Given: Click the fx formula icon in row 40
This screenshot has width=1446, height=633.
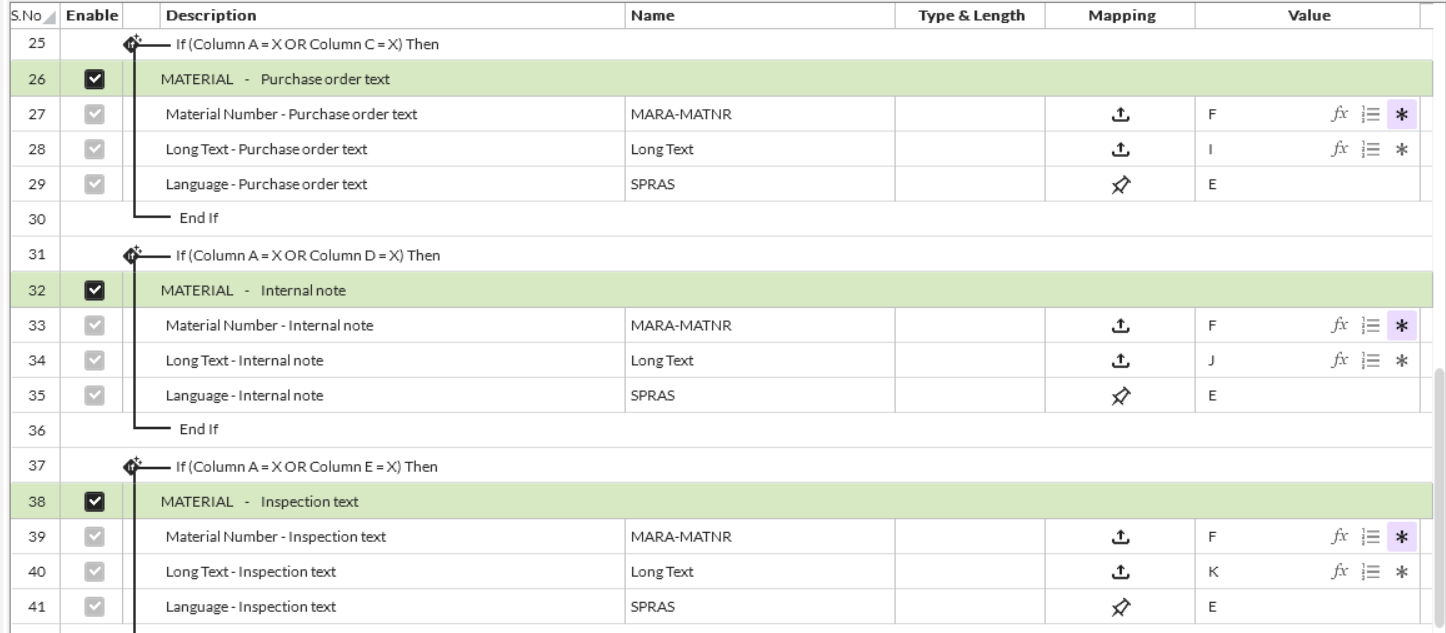Looking at the screenshot, I should click(x=1338, y=571).
